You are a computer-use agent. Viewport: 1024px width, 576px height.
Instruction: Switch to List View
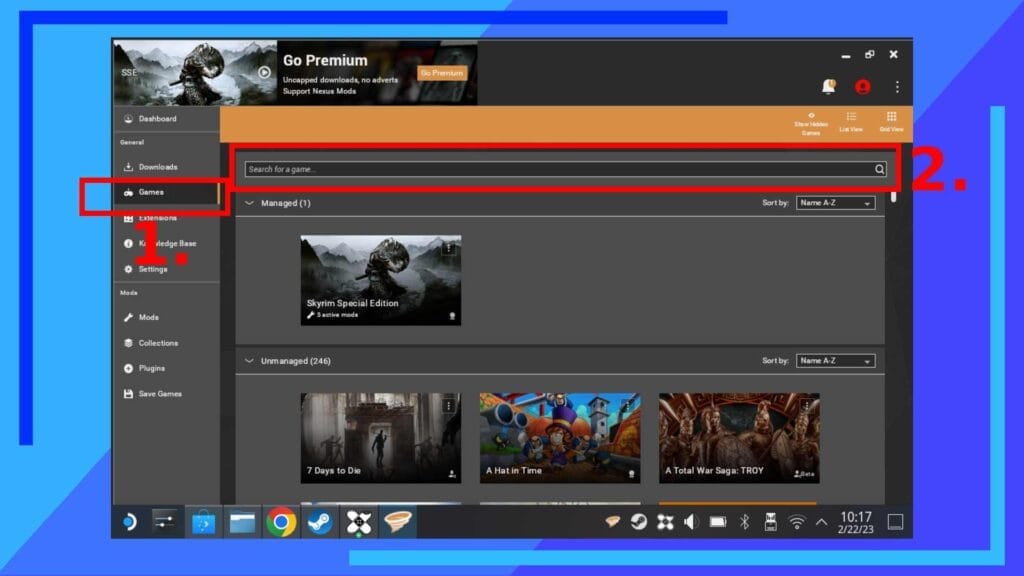[851, 121]
